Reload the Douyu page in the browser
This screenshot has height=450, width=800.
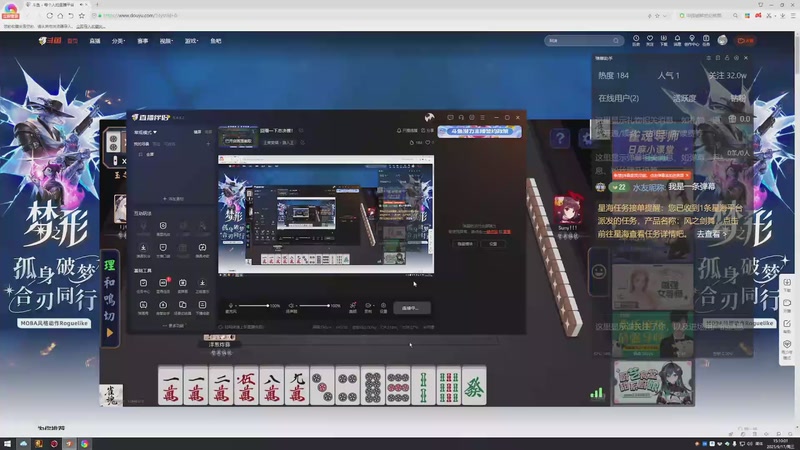click(49, 16)
